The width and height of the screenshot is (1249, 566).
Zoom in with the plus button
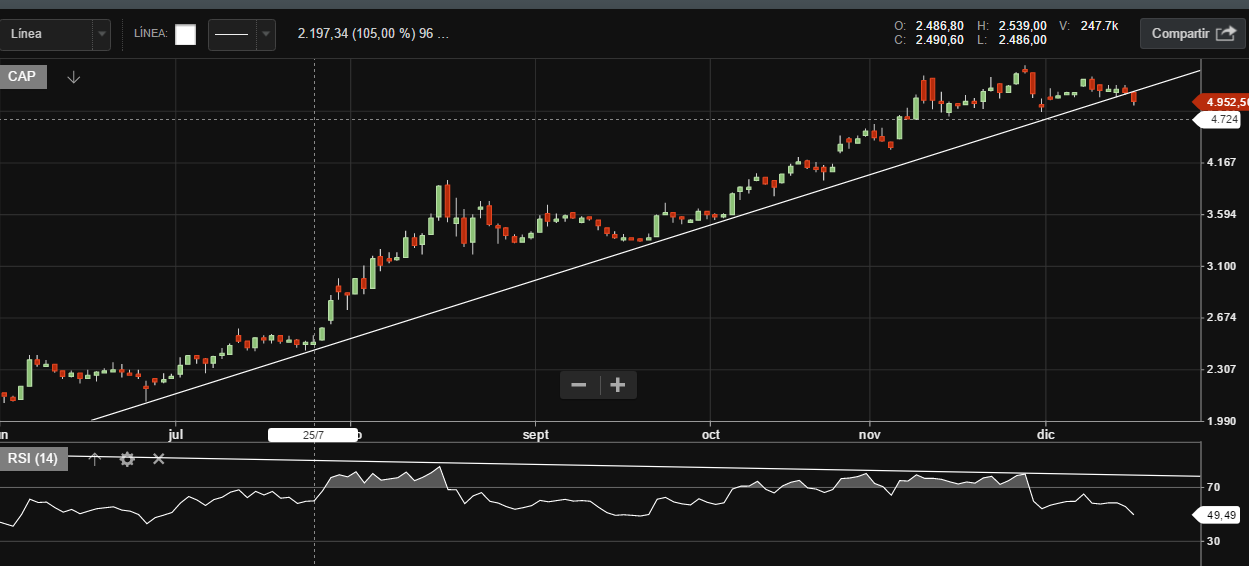(x=617, y=385)
